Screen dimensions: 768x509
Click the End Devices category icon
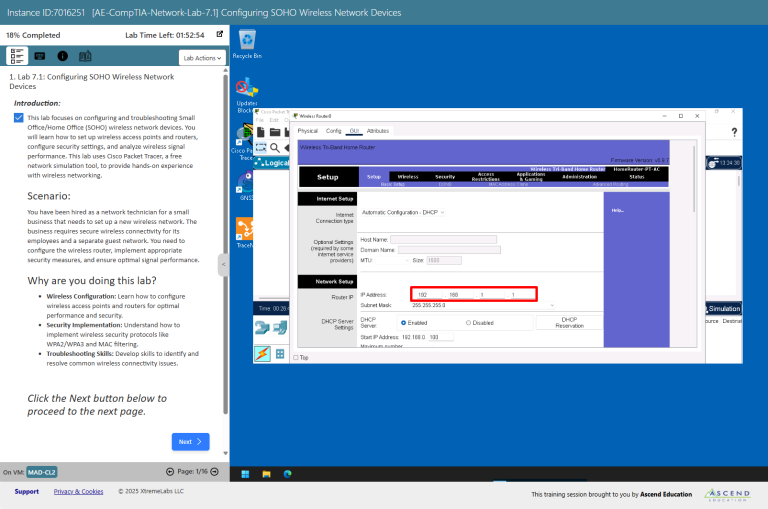tap(281, 327)
